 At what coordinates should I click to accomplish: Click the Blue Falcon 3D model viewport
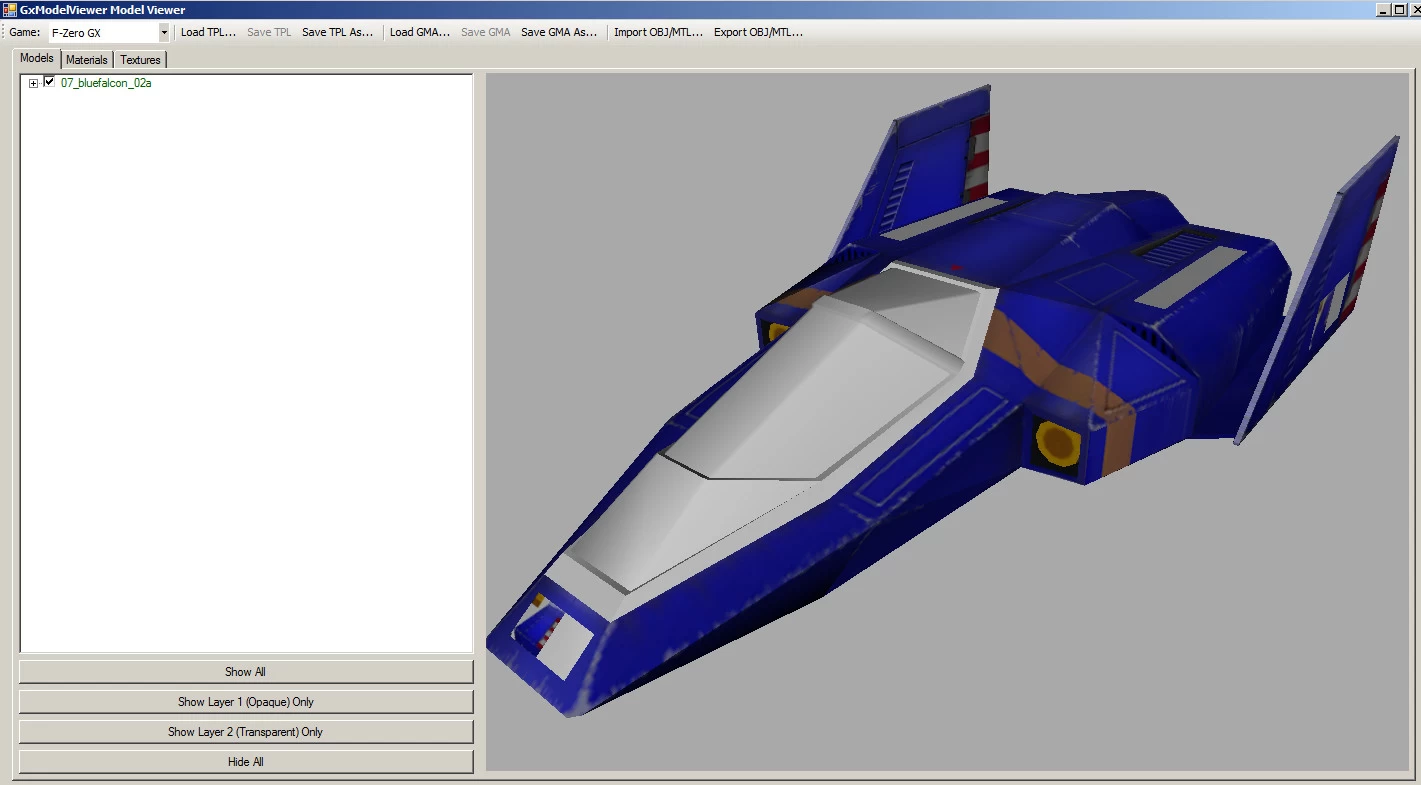(947, 421)
